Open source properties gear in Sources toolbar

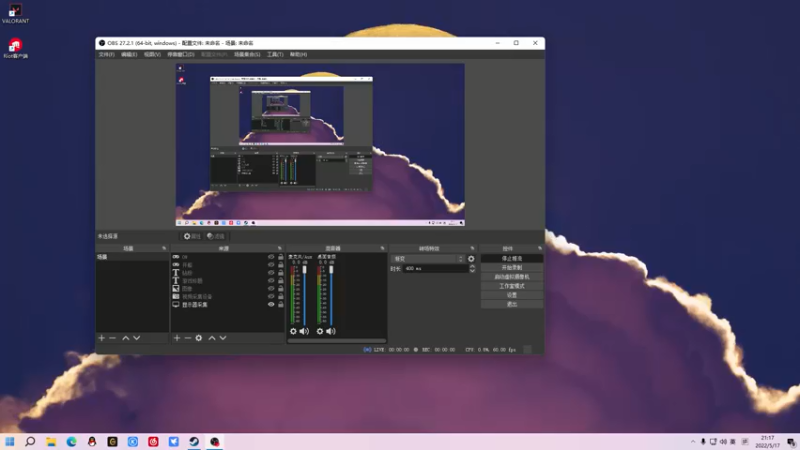[x=199, y=338]
